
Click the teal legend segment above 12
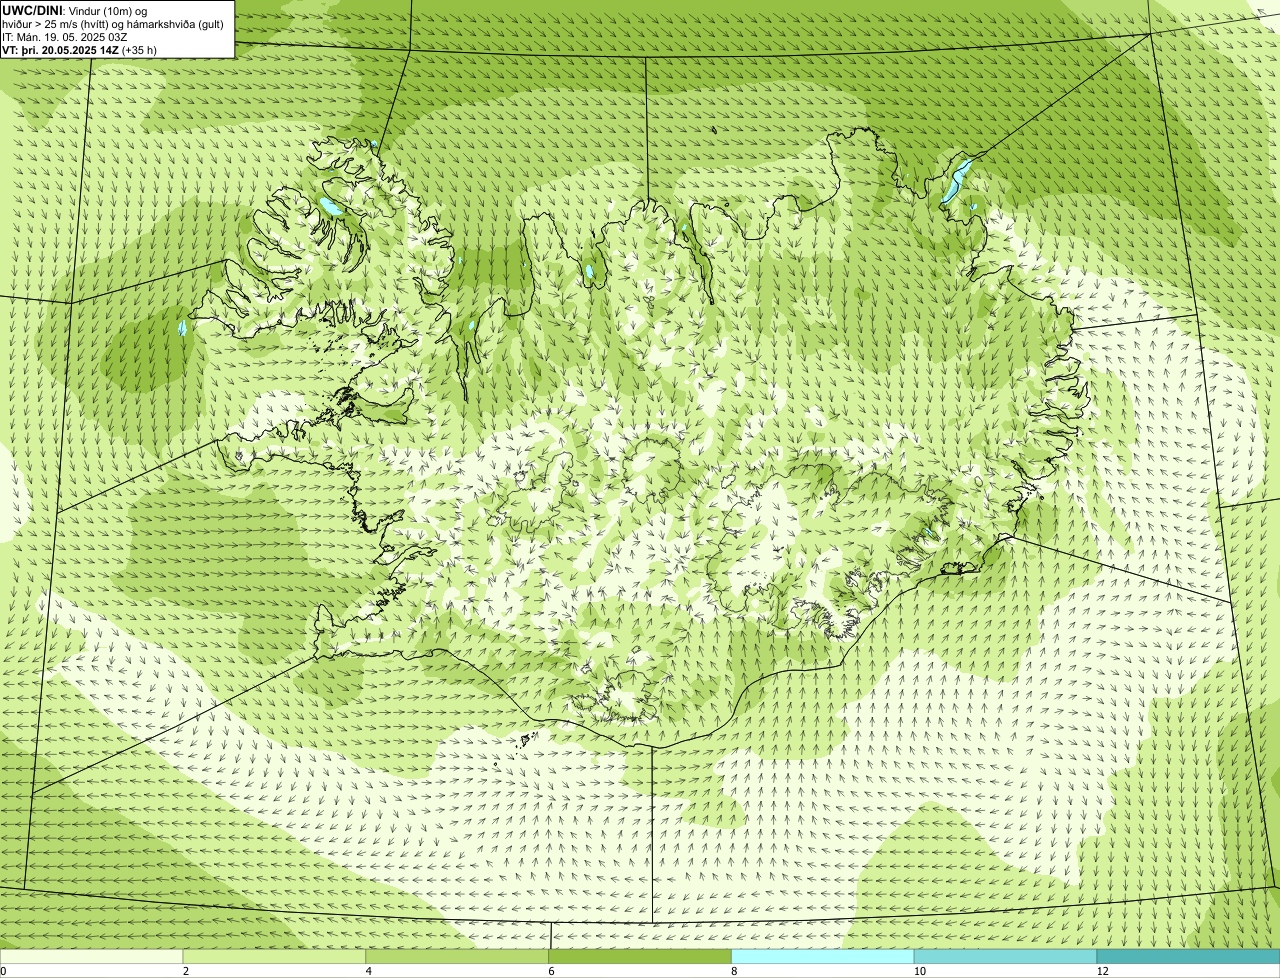coord(1188,956)
